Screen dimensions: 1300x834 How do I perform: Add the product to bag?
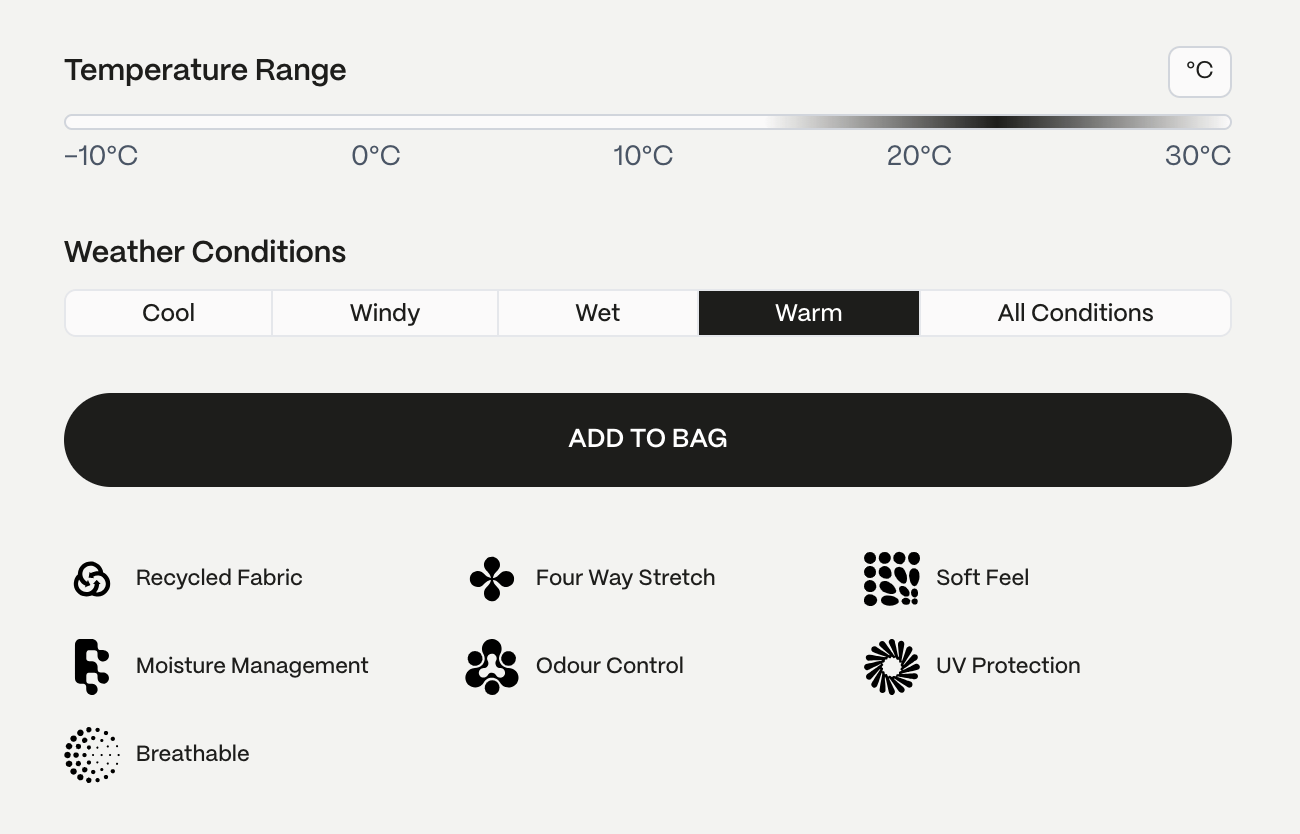[648, 440]
